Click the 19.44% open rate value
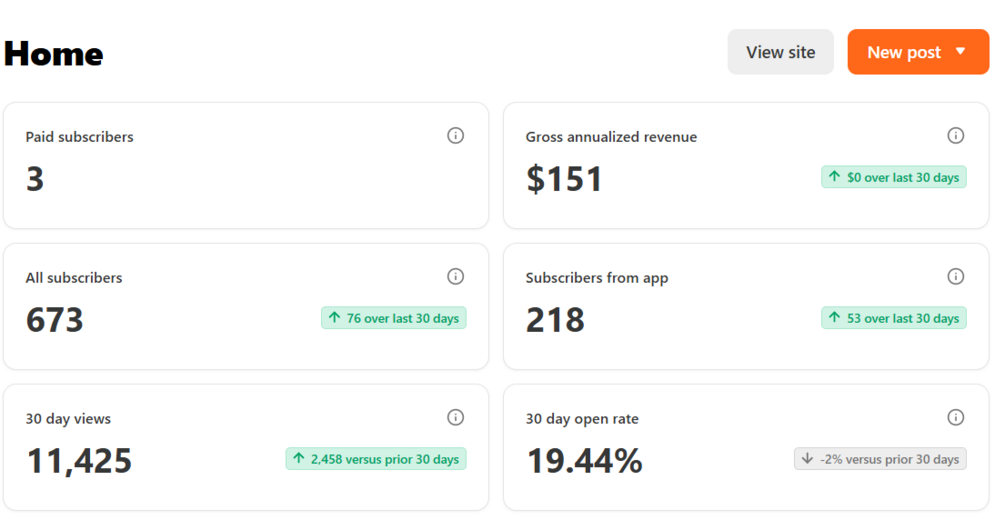Screen dimensions: 1005x520 584,461
